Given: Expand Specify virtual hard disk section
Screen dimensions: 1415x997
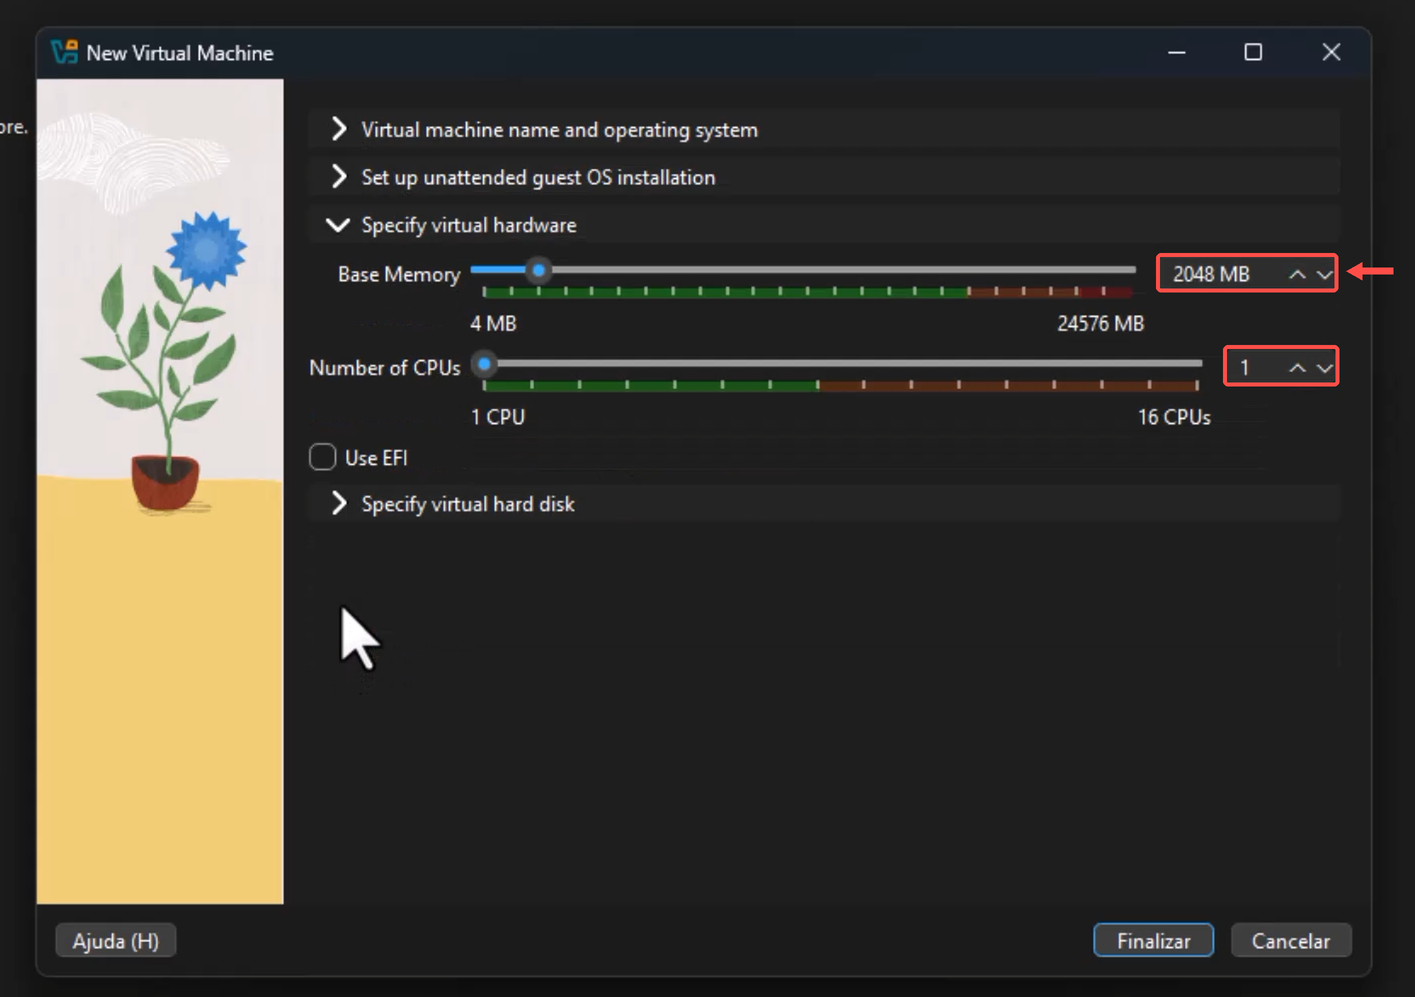Looking at the screenshot, I should click(824, 504).
